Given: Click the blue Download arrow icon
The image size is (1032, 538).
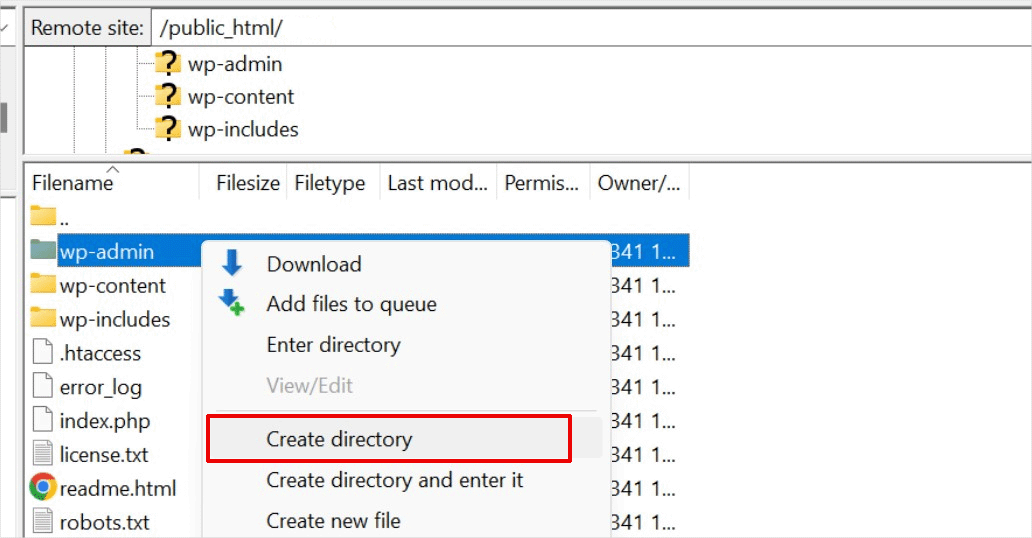Looking at the screenshot, I should [x=232, y=264].
